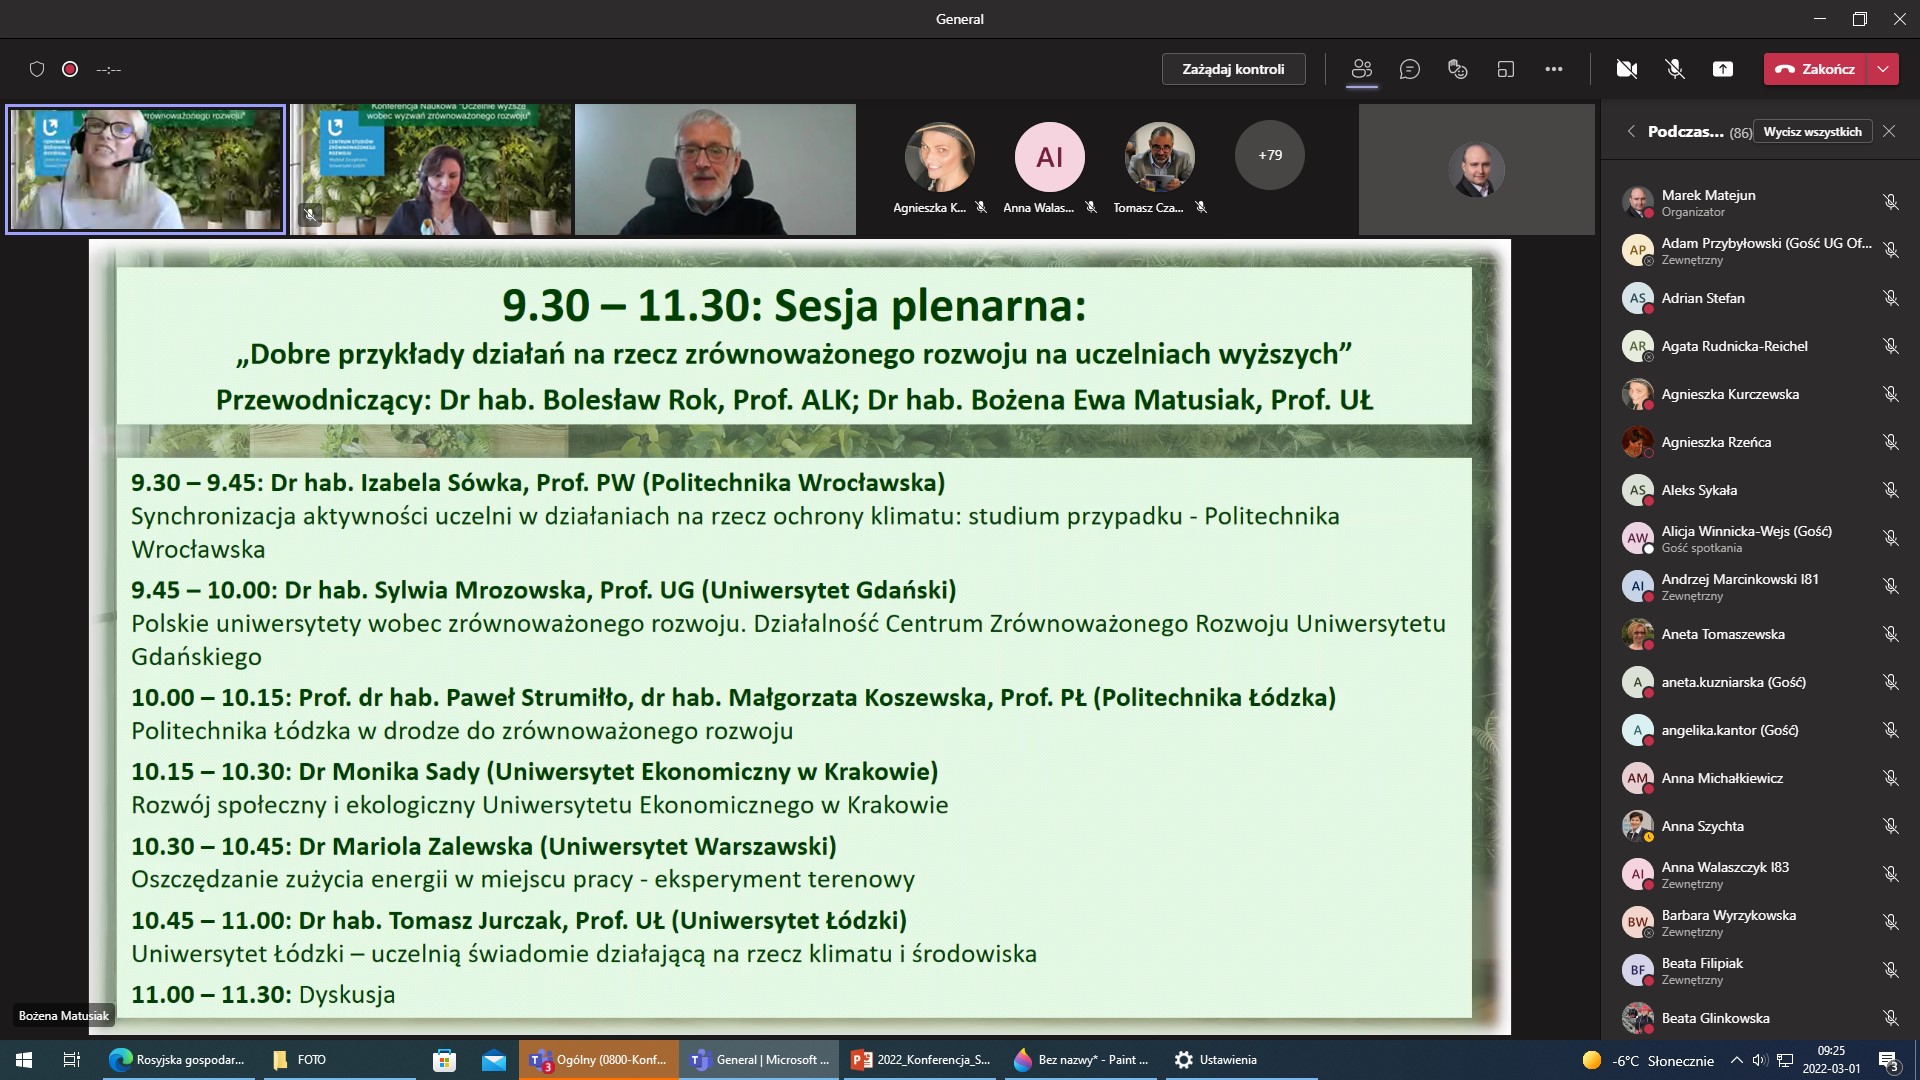The width and height of the screenshot is (1920, 1080).
Task: Click the meeting security shield icon
Action: pos(37,69)
